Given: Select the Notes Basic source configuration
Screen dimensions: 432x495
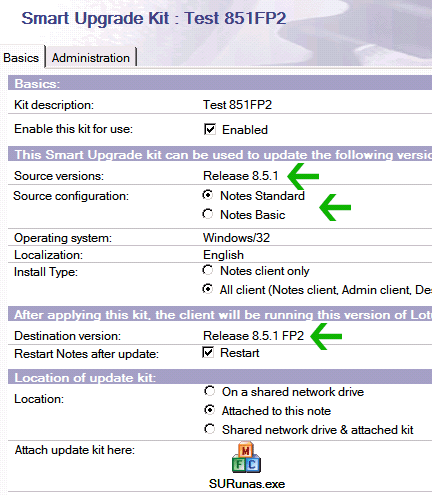Looking at the screenshot, I should (x=208, y=214).
